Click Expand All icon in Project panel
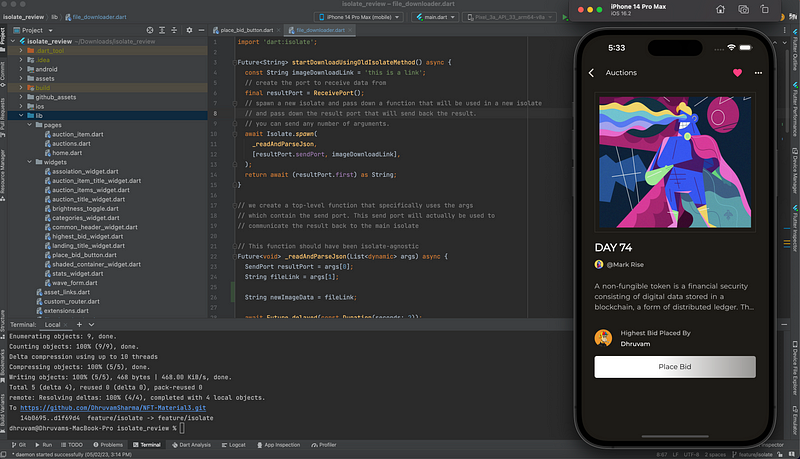 pyautogui.click(x=162, y=30)
